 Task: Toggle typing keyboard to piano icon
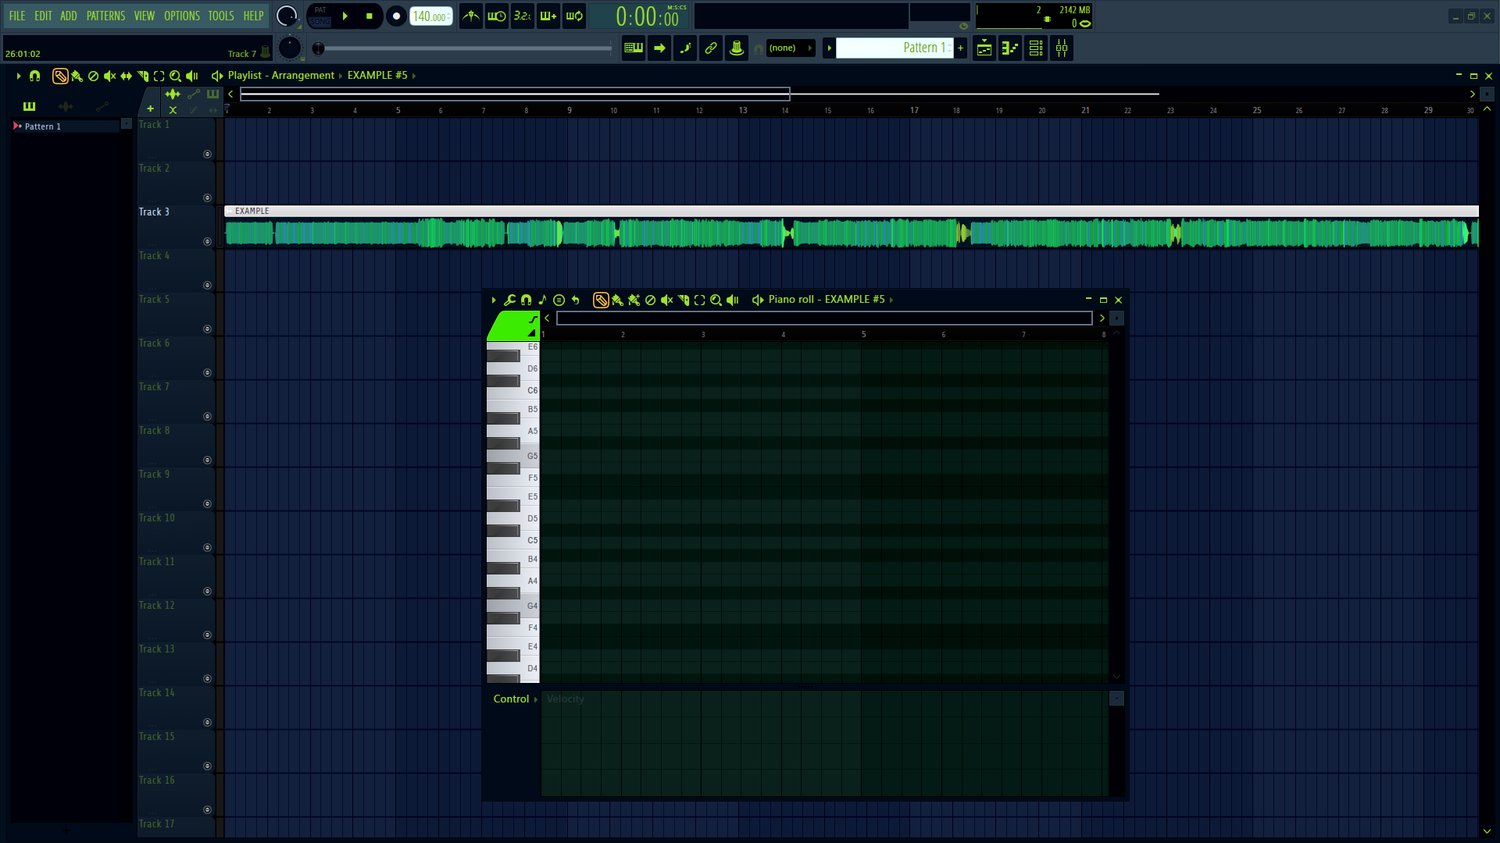tap(633, 47)
